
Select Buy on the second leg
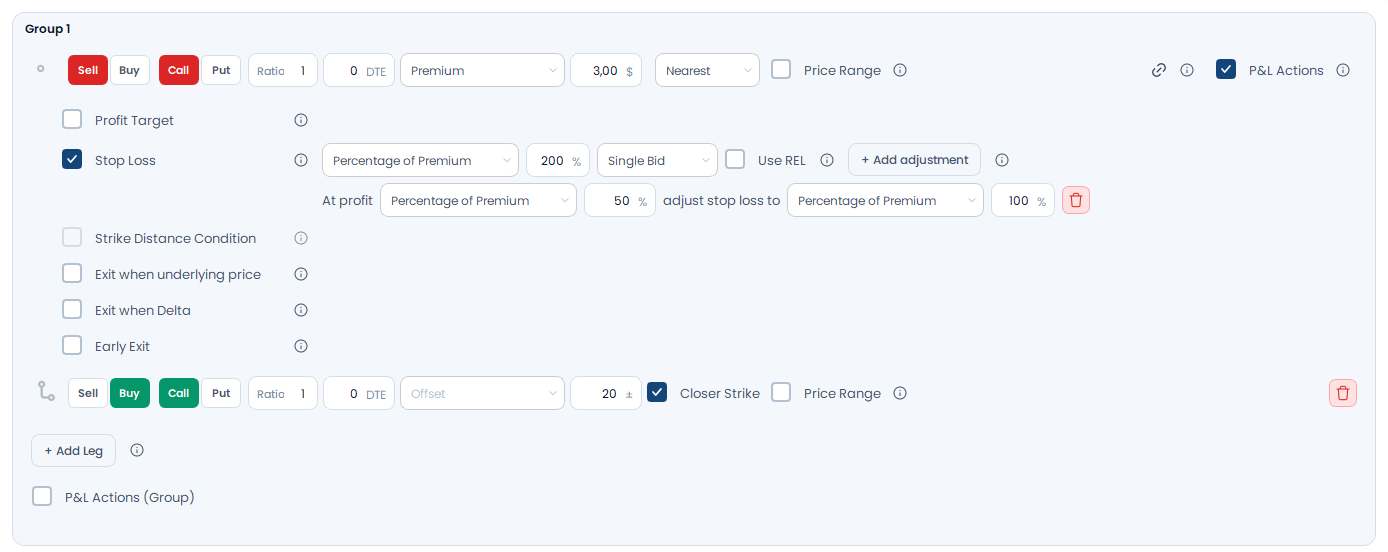point(130,393)
